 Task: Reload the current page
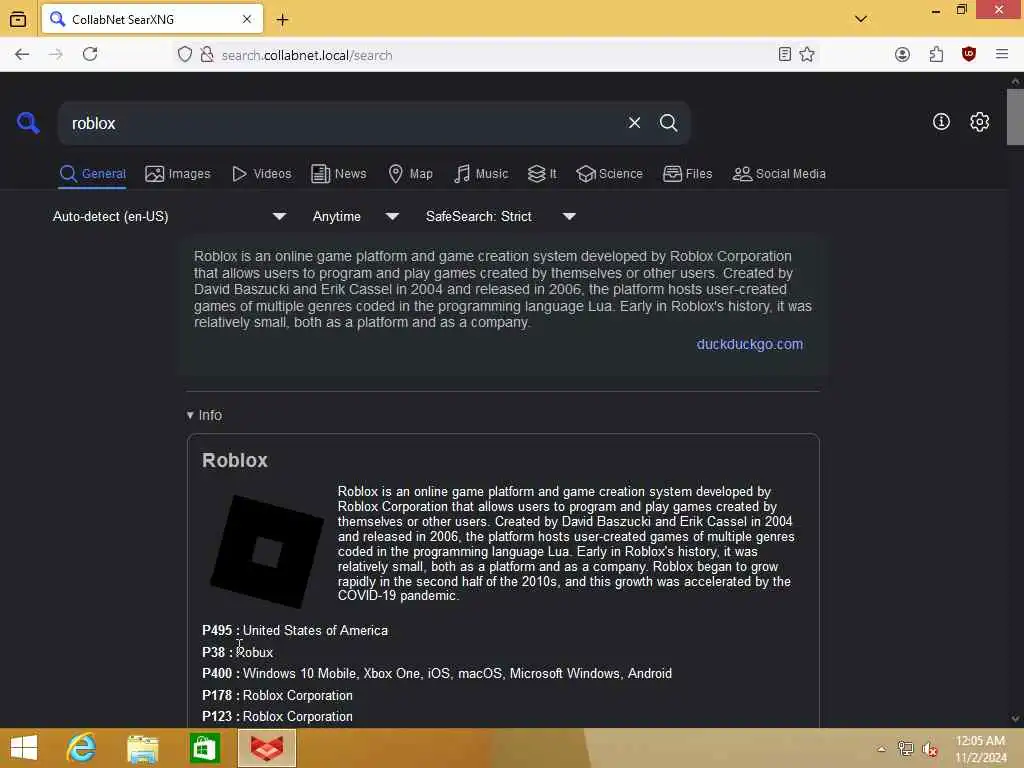tap(90, 55)
